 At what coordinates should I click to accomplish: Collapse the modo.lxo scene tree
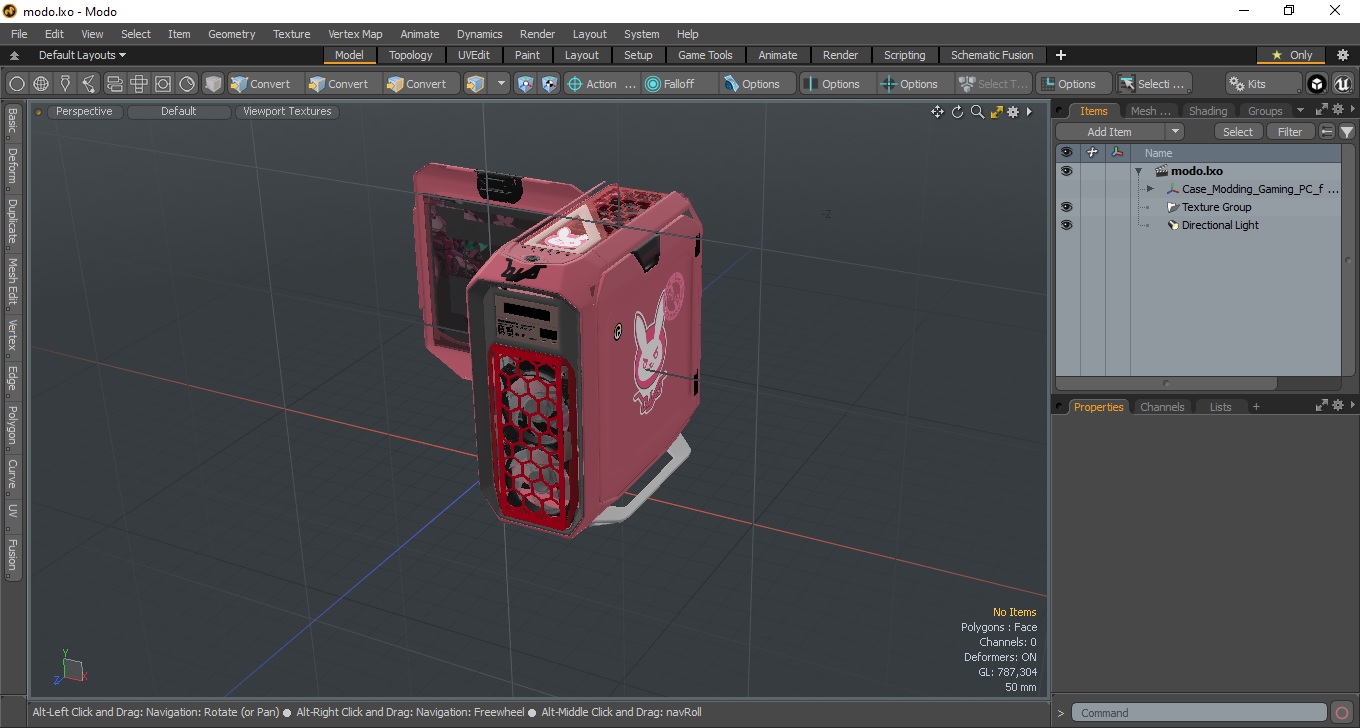(1138, 171)
